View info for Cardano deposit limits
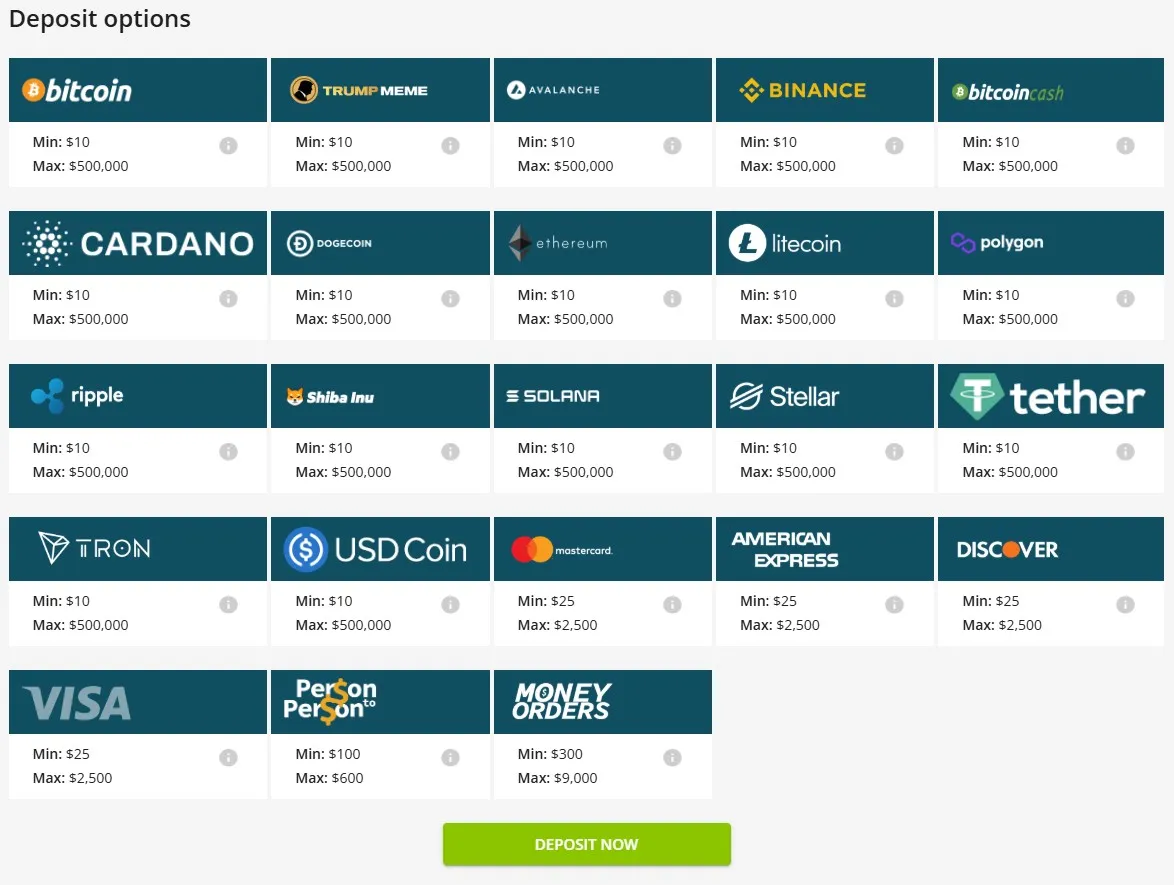 (228, 299)
